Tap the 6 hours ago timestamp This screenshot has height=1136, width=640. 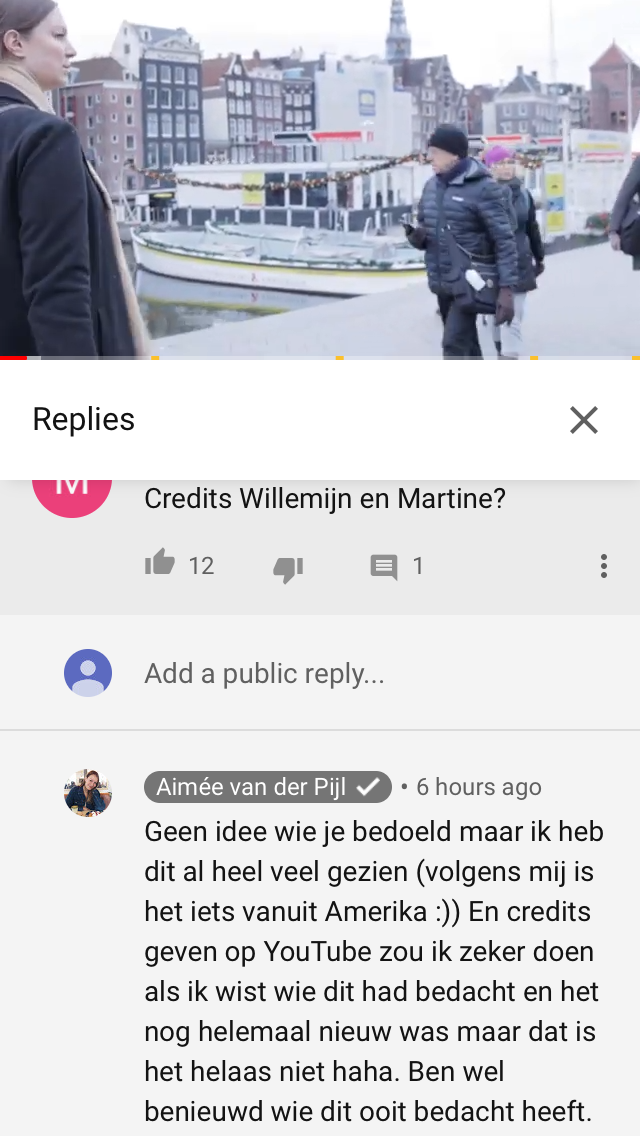tap(478, 787)
